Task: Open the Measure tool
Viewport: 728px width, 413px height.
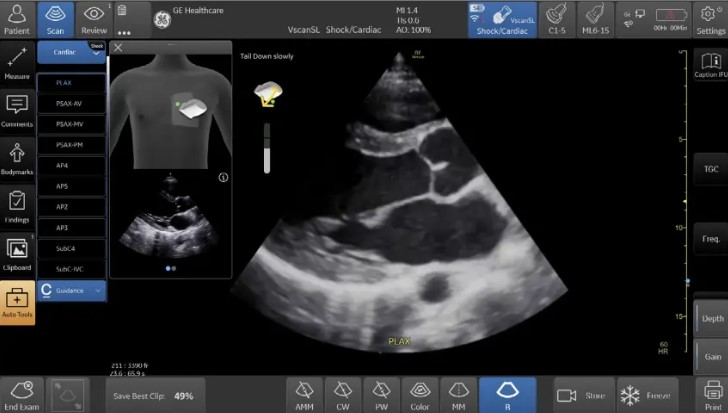Action: (x=17, y=63)
